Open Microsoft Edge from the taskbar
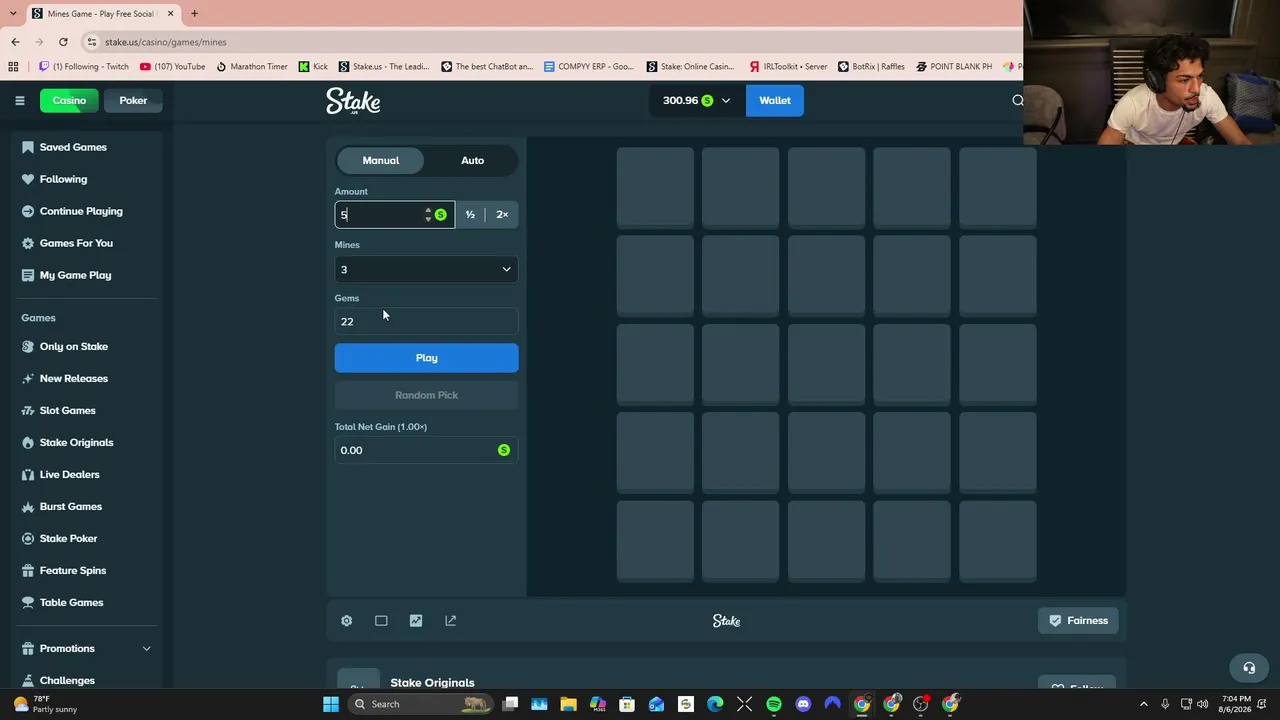Screen dimensions: 1280x720 pyautogui.click(x=715, y=704)
